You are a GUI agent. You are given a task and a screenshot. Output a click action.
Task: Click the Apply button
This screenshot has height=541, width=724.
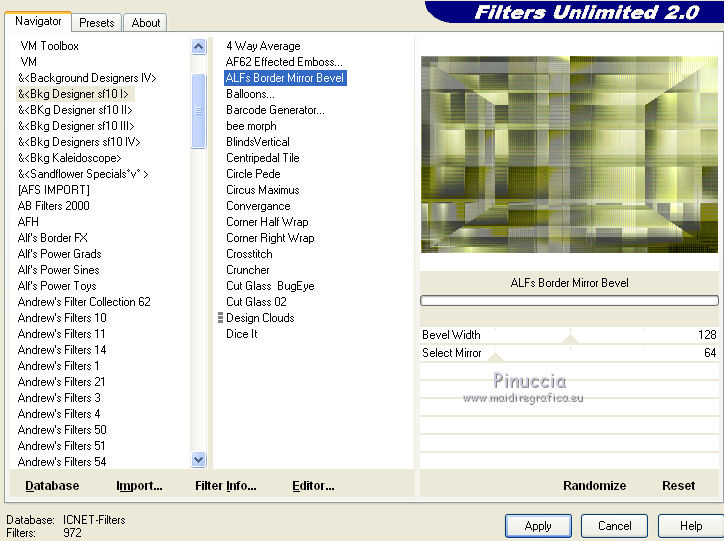point(538,526)
